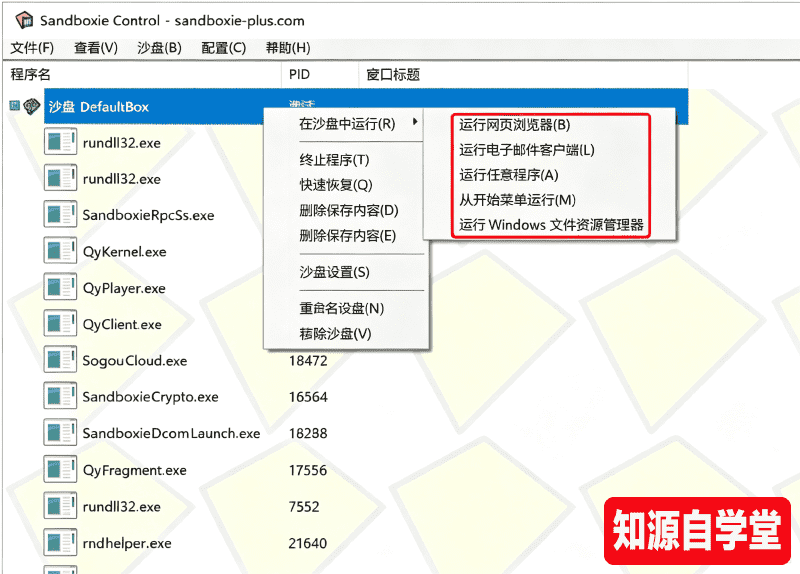
Task: Click the QyKernel.exe process icon
Action: coord(60,251)
